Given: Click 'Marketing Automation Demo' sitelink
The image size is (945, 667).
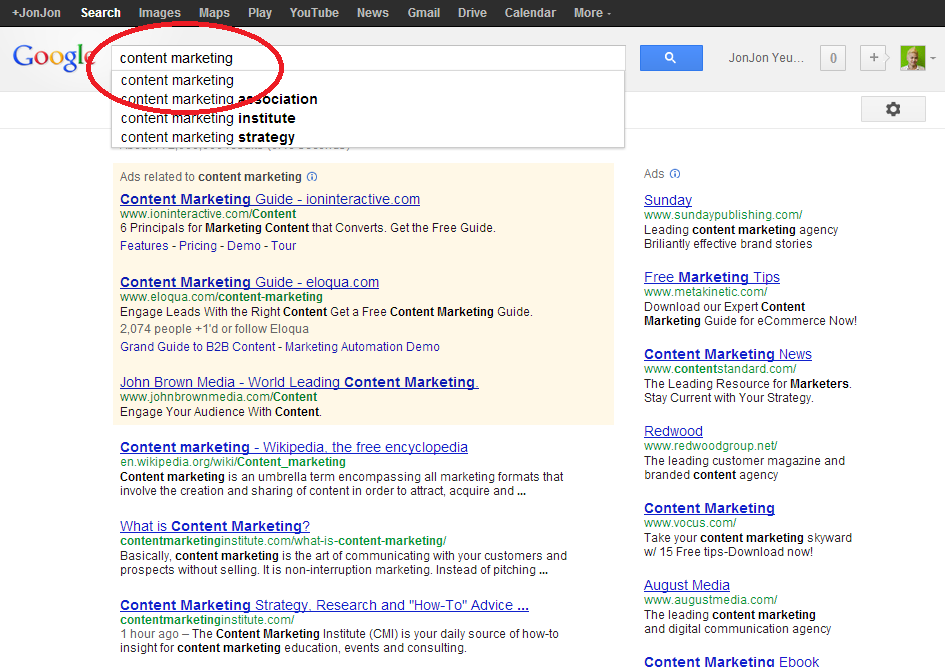Looking at the screenshot, I should [362, 347].
